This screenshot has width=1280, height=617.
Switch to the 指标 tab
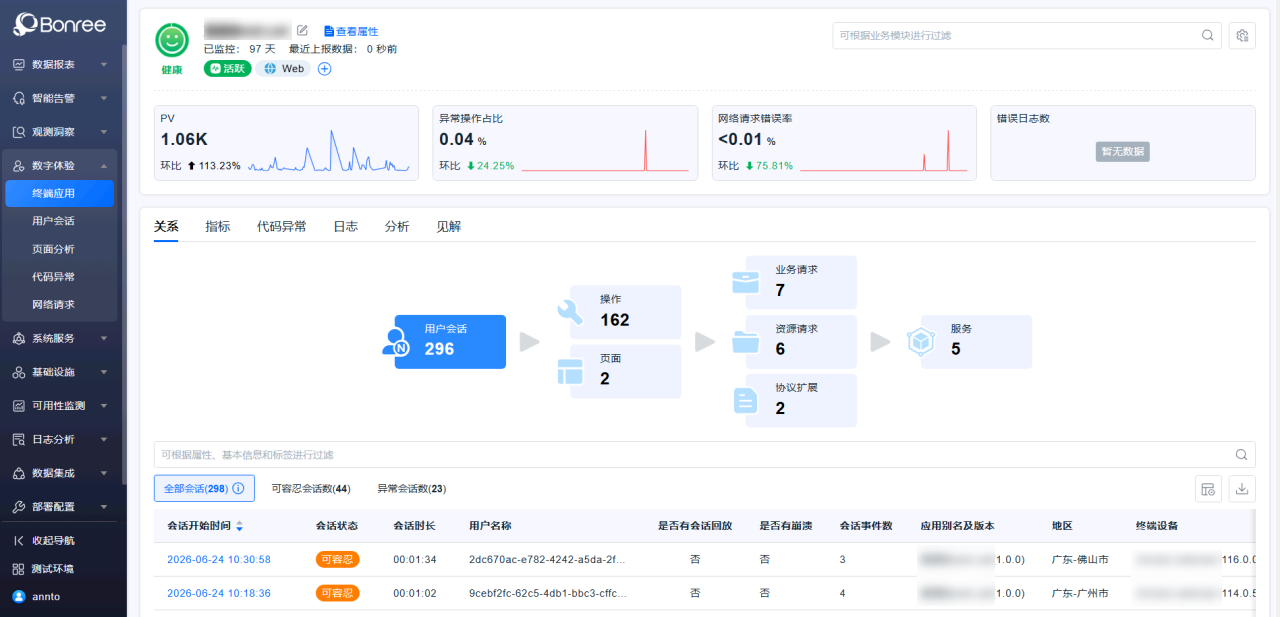[217, 227]
